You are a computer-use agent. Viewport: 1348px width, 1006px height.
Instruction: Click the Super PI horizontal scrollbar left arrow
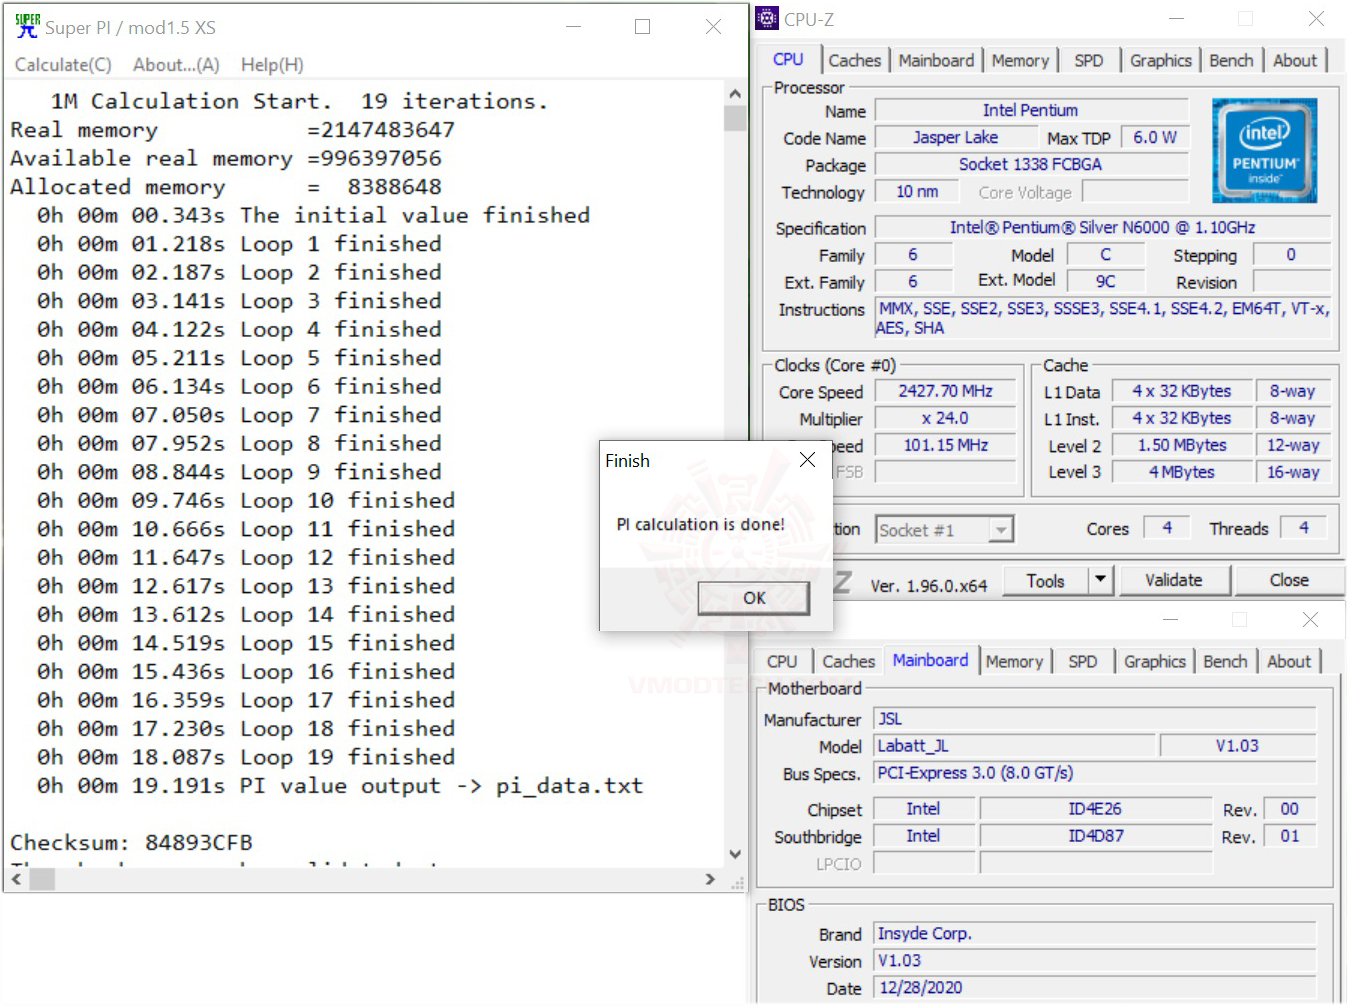[x=15, y=880]
